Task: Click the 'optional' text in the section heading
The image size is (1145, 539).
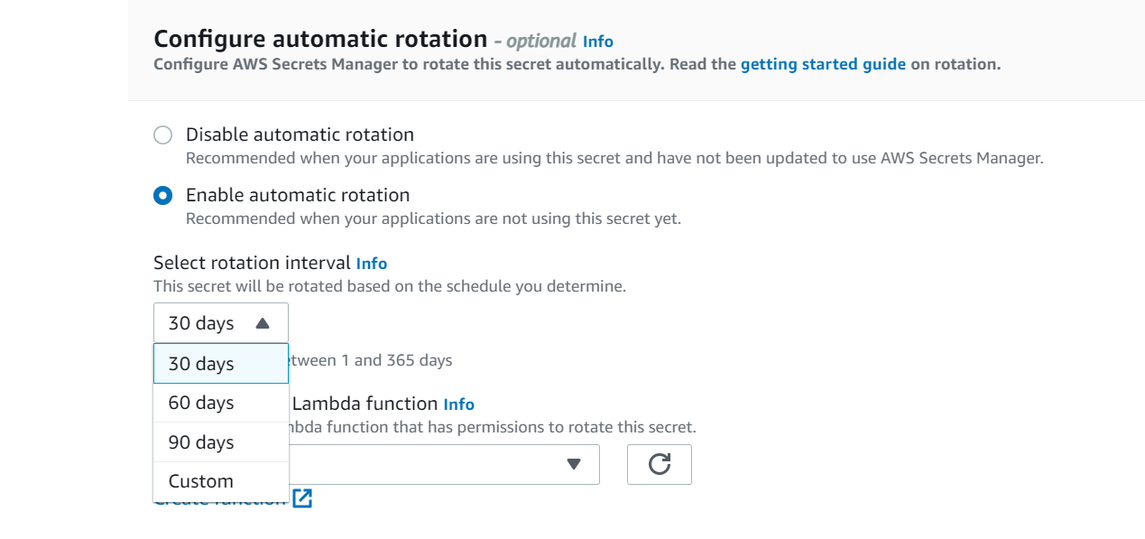Action: [x=540, y=41]
